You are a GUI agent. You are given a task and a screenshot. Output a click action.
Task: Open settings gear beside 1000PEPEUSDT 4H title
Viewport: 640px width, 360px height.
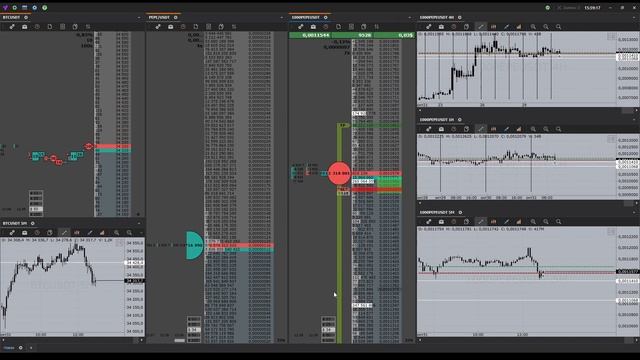(460, 18)
